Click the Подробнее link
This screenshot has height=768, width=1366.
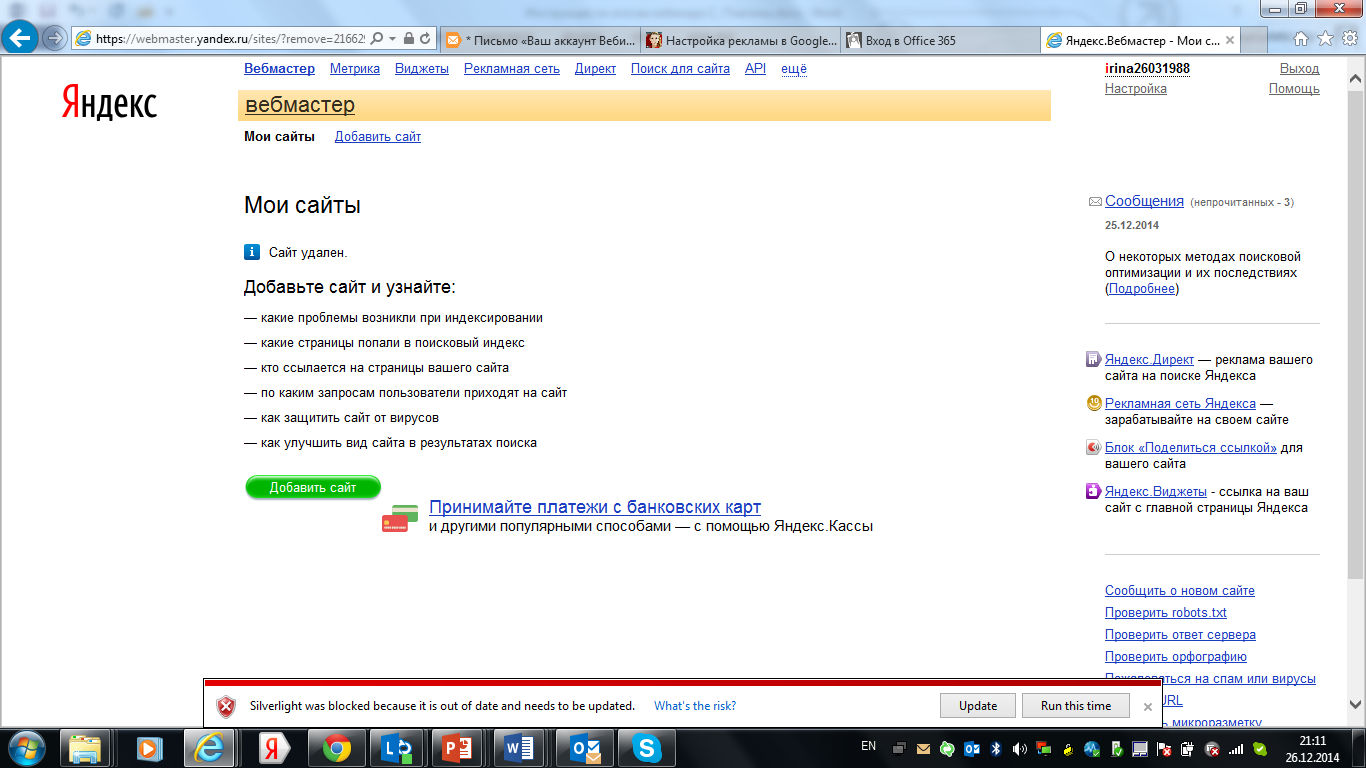pos(1143,289)
